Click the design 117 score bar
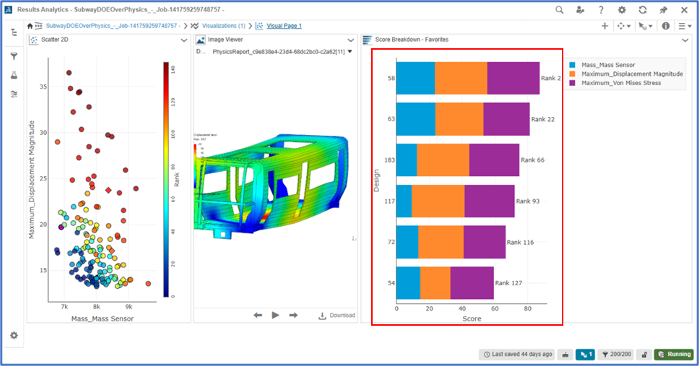Screen dimensions: 700x366 coord(455,201)
